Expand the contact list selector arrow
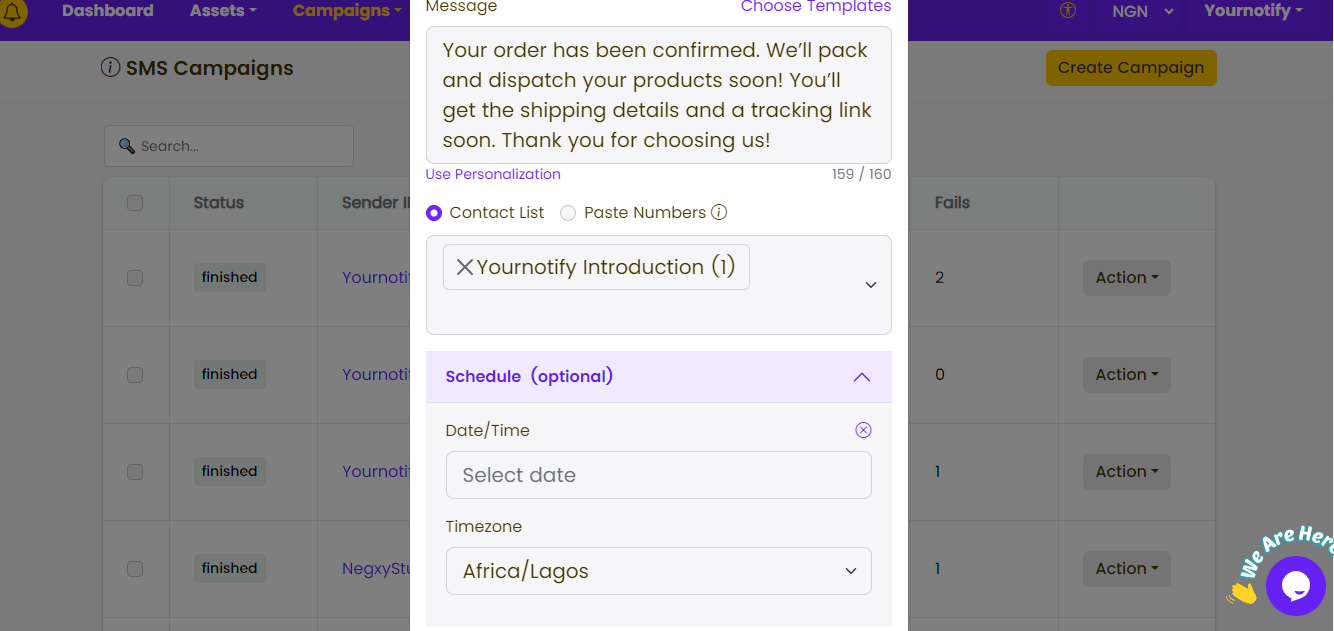 [x=870, y=285]
